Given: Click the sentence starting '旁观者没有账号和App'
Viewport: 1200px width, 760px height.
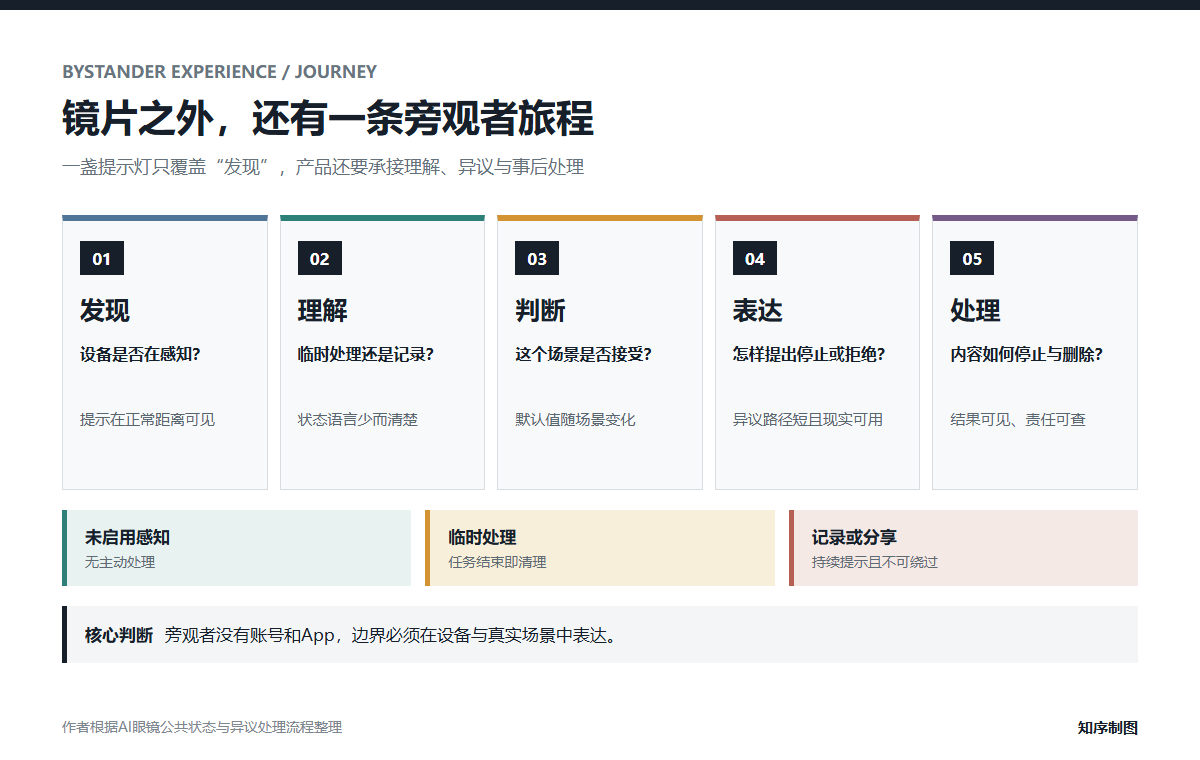Looking at the screenshot, I should point(391,635).
